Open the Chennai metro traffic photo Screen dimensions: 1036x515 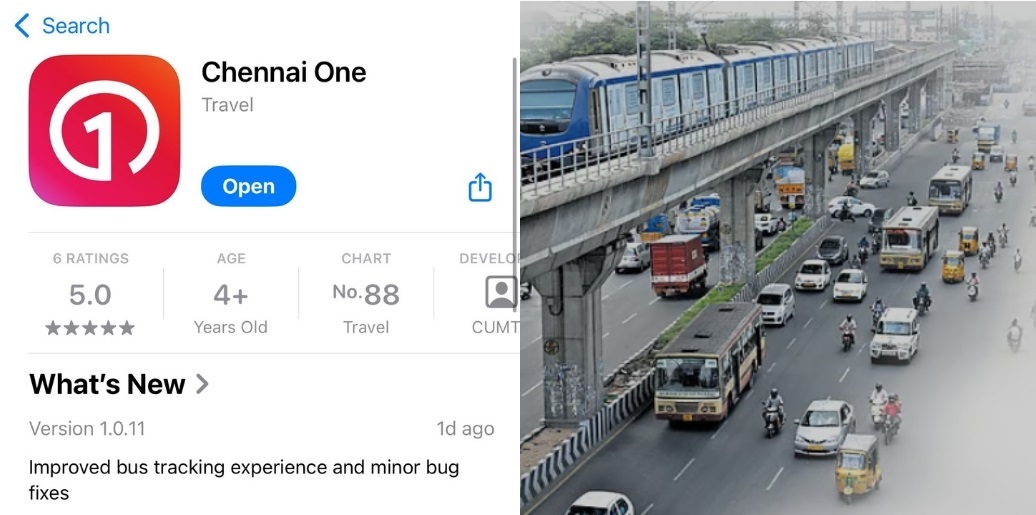tap(778, 258)
